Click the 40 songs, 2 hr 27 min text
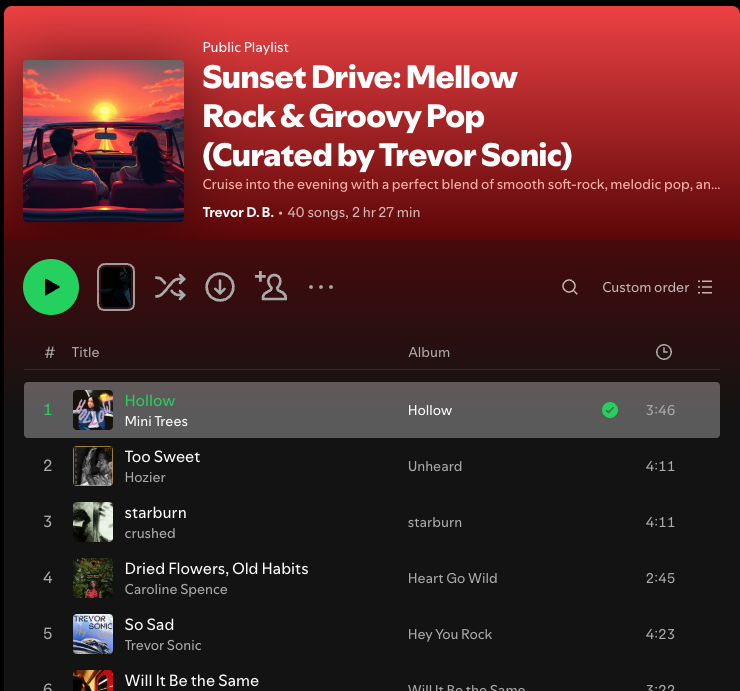Screen dimensions: 740x691 (x=353, y=212)
